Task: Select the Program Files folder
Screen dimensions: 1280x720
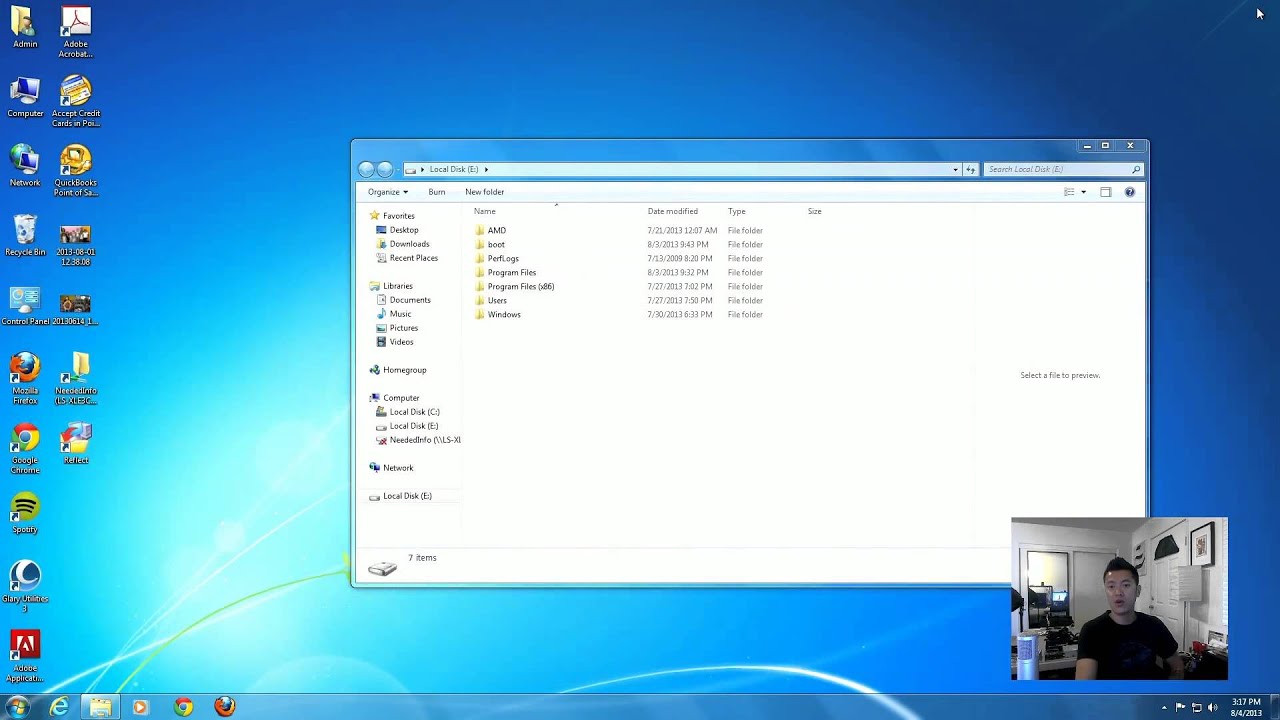Action: (x=512, y=272)
